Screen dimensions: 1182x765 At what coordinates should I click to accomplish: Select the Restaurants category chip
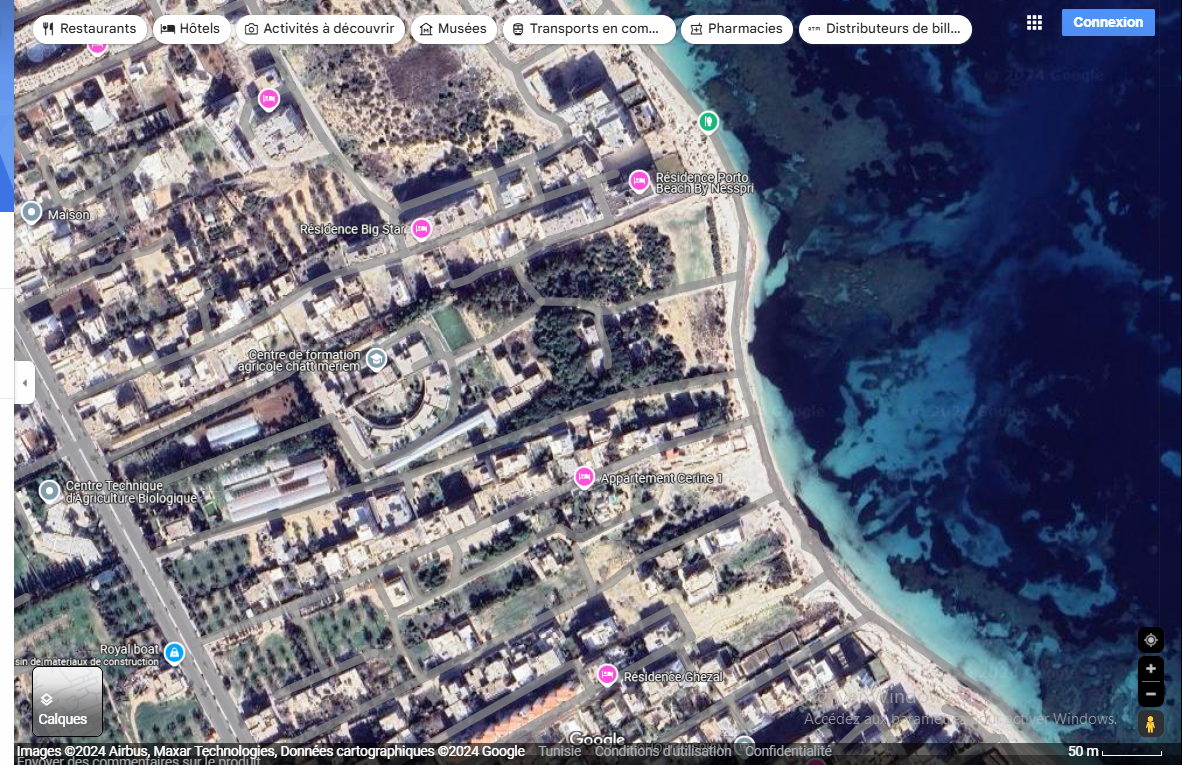tap(90, 29)
